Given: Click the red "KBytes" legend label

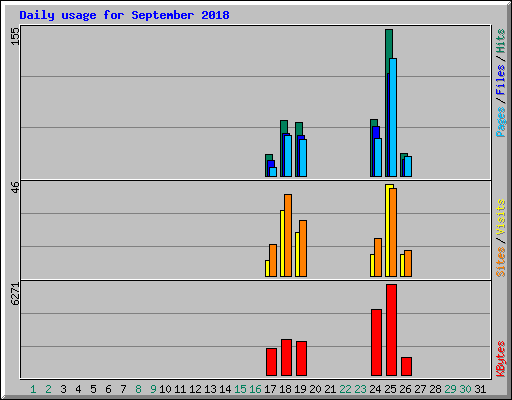Looking at the screenshot, I should point(501,359).
